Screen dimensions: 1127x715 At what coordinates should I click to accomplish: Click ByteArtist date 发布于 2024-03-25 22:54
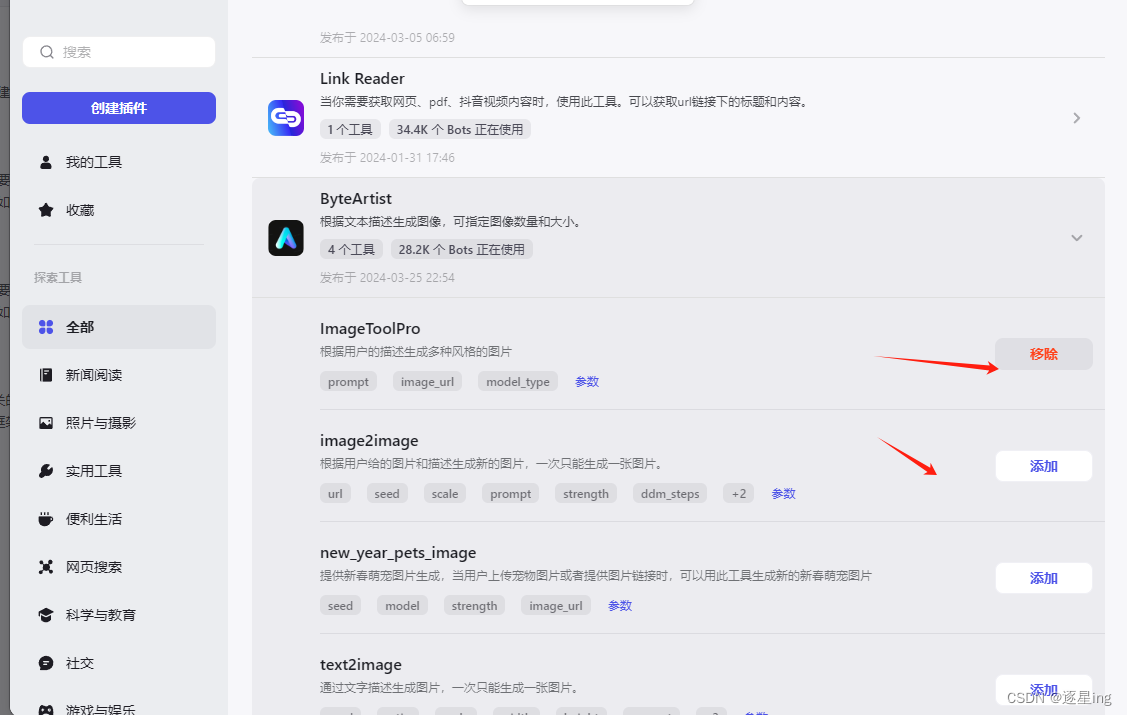click(x=387, y=277)
